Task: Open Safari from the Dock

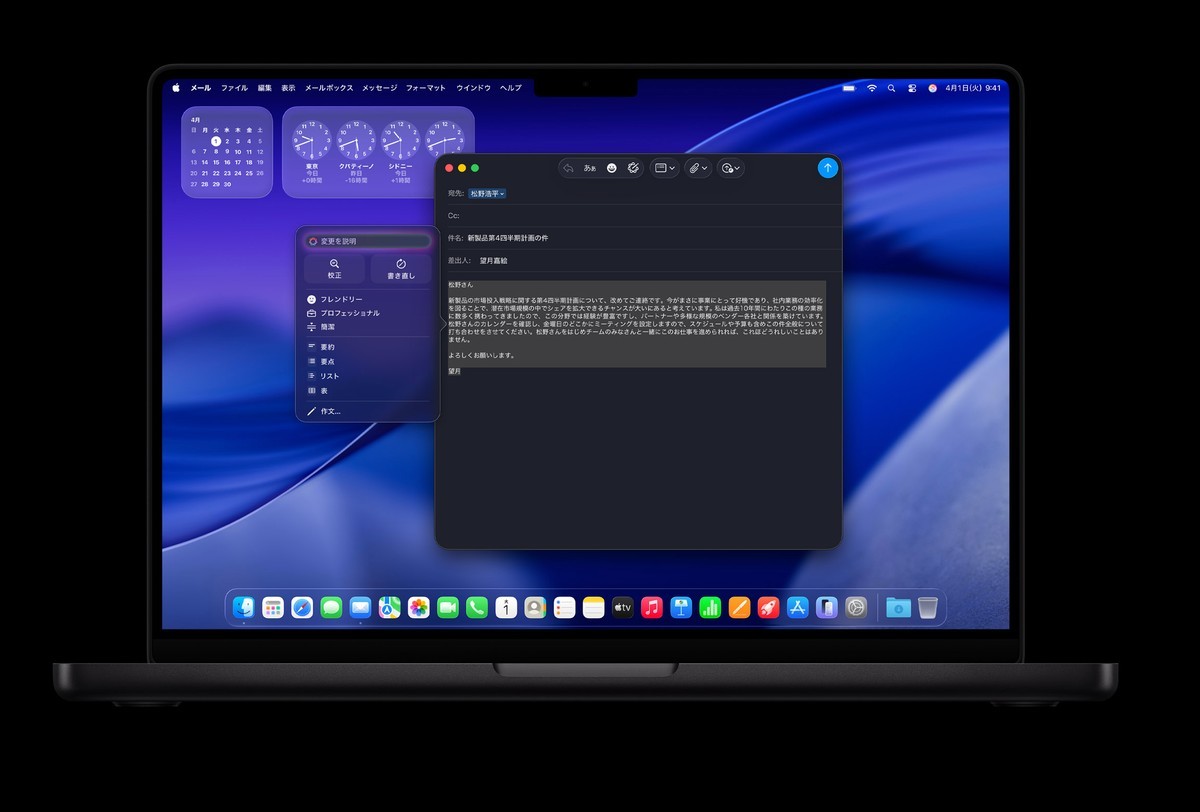Action: point(303,606)
